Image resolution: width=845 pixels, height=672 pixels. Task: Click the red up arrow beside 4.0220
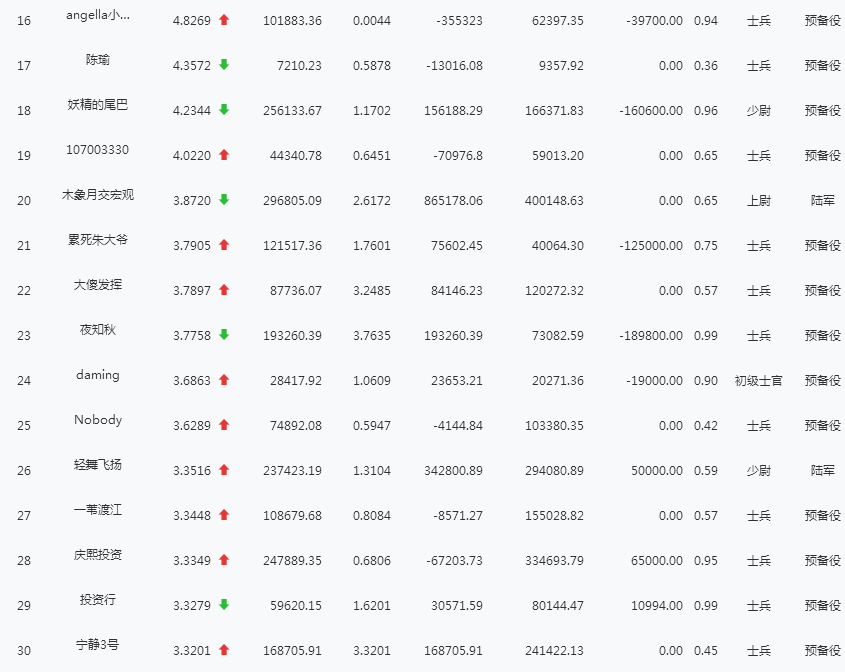224,155
